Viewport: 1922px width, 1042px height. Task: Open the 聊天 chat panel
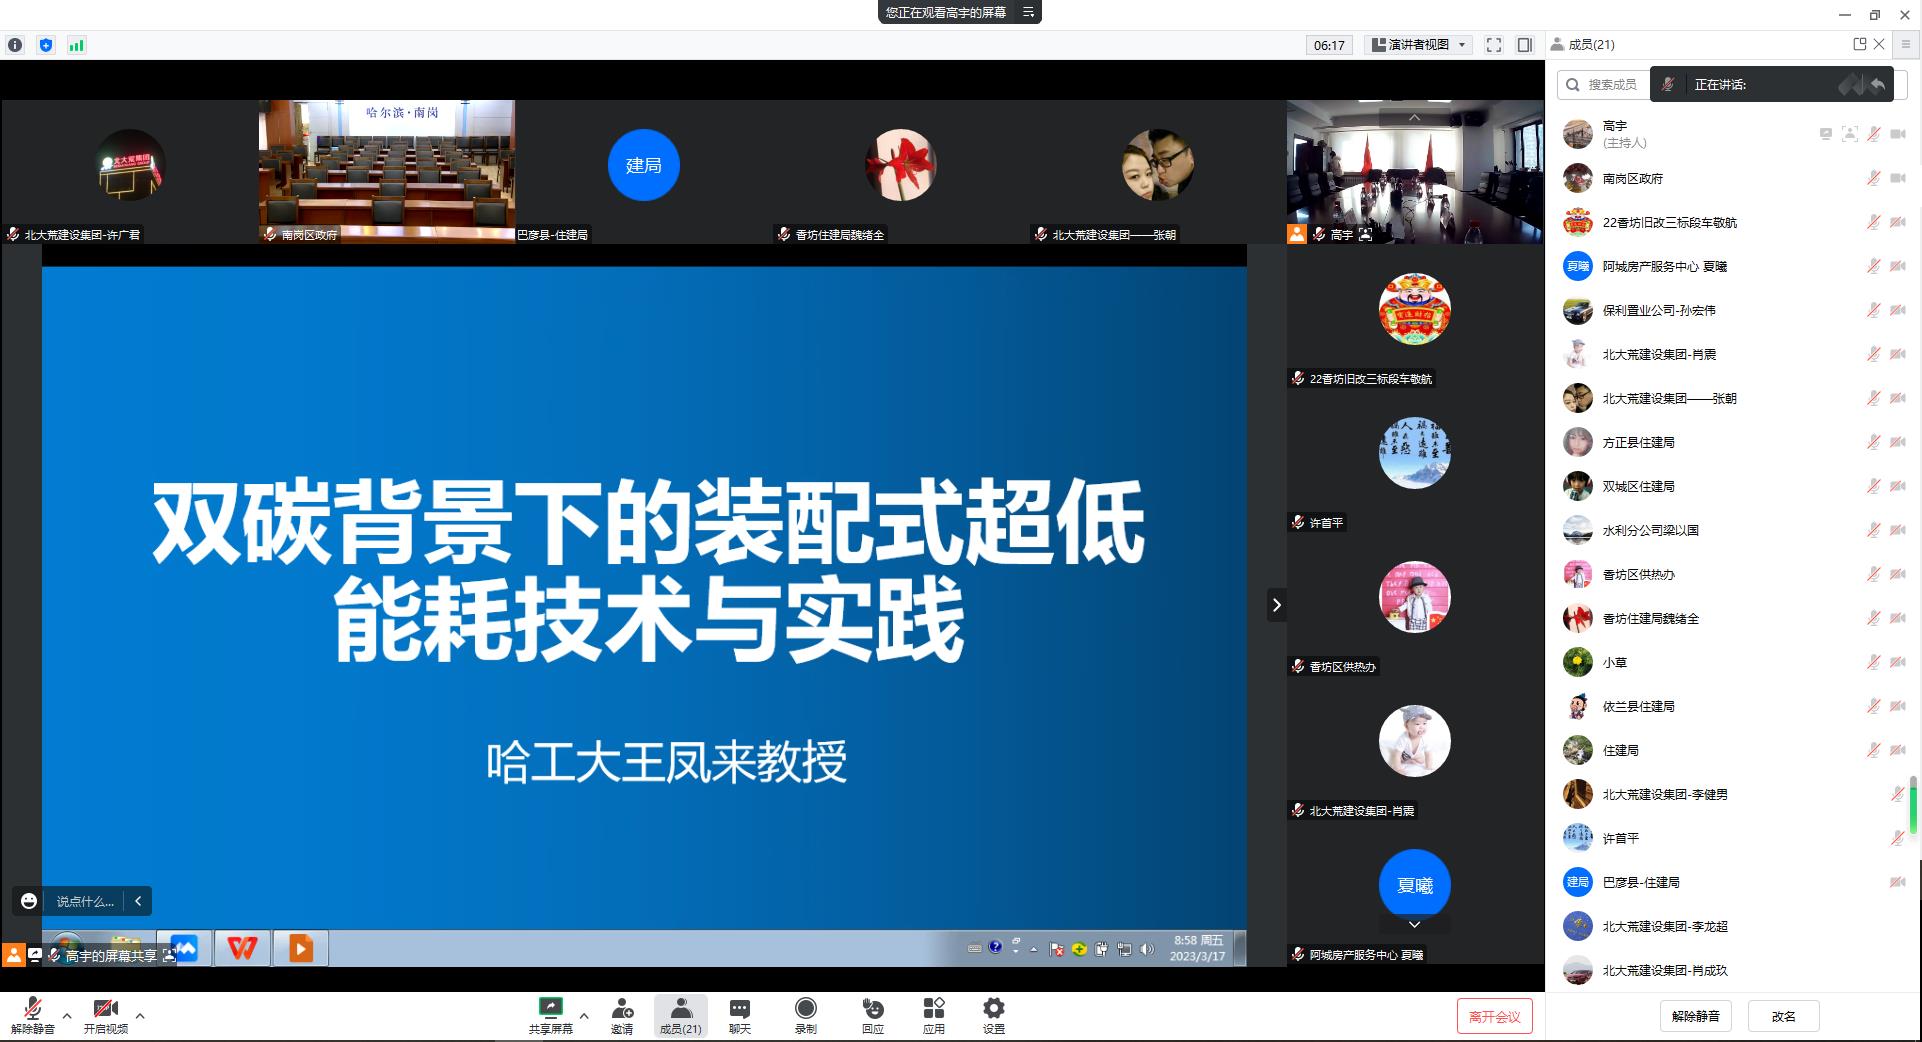tap(740, 1015)
